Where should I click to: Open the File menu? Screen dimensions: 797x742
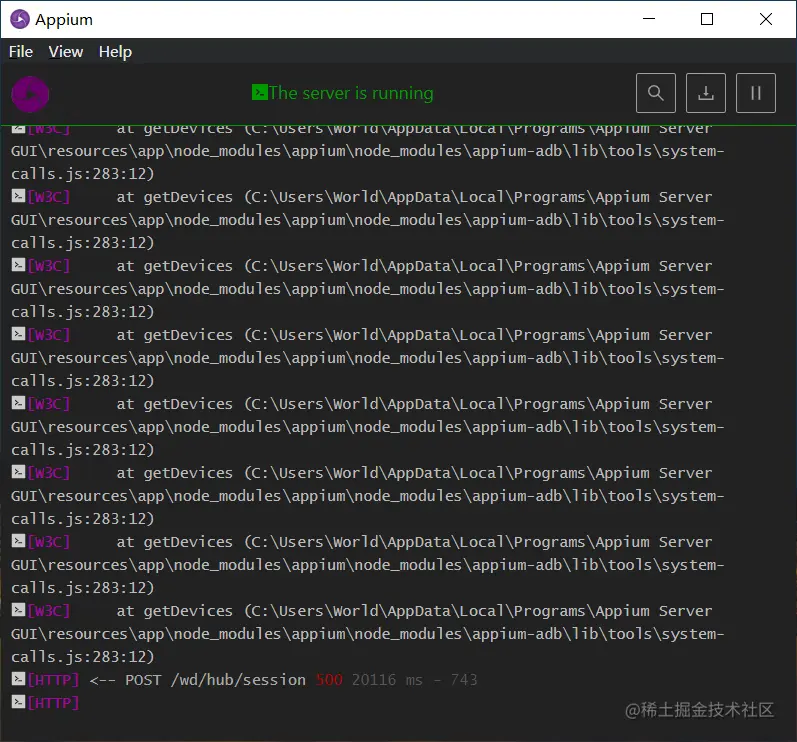coord(21,52)
